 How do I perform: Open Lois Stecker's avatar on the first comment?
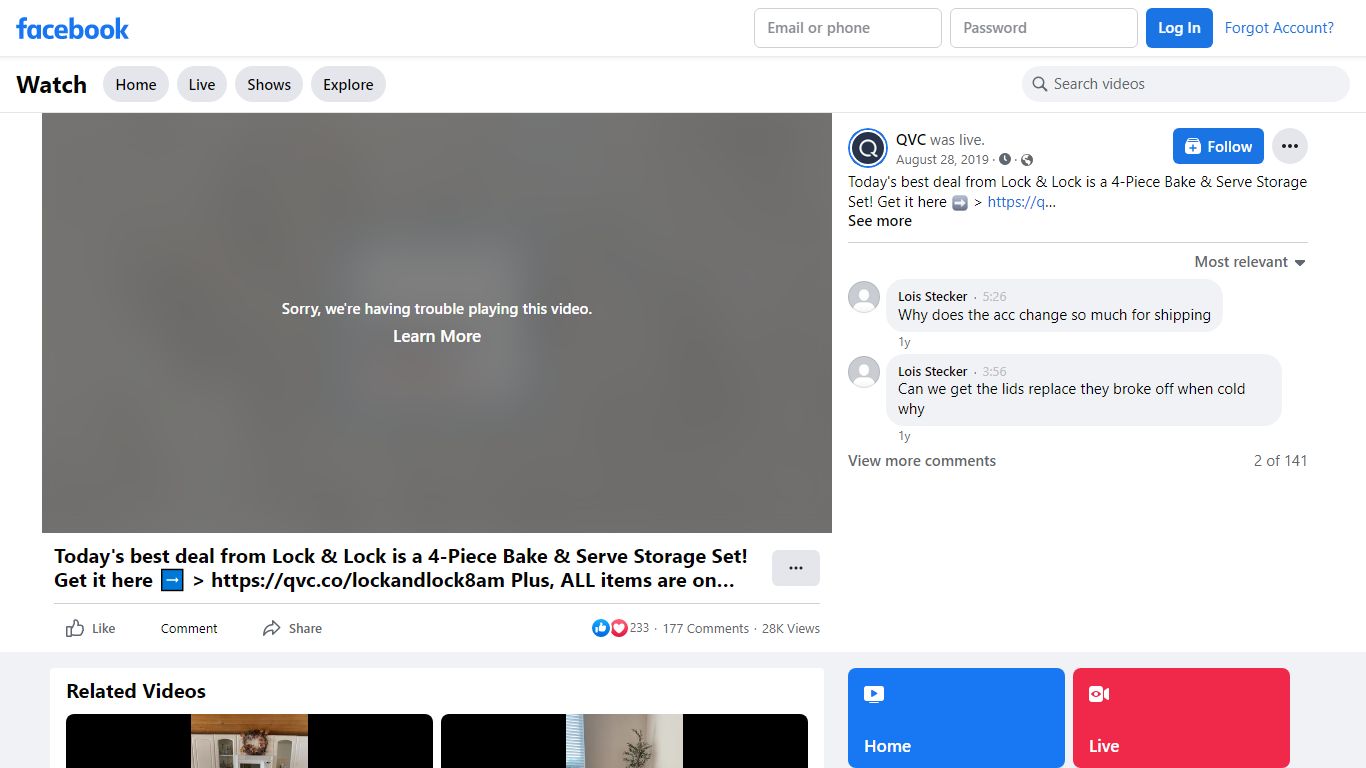point(864,297)
